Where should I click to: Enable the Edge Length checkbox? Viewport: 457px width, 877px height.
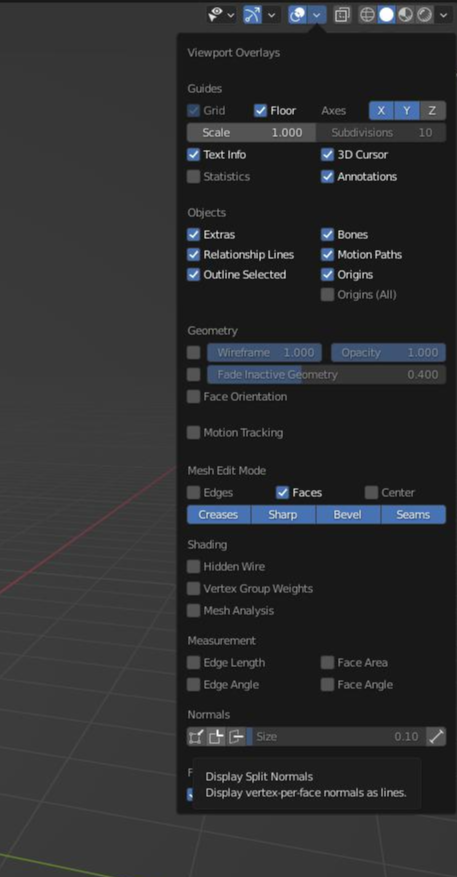coord(194,663)
